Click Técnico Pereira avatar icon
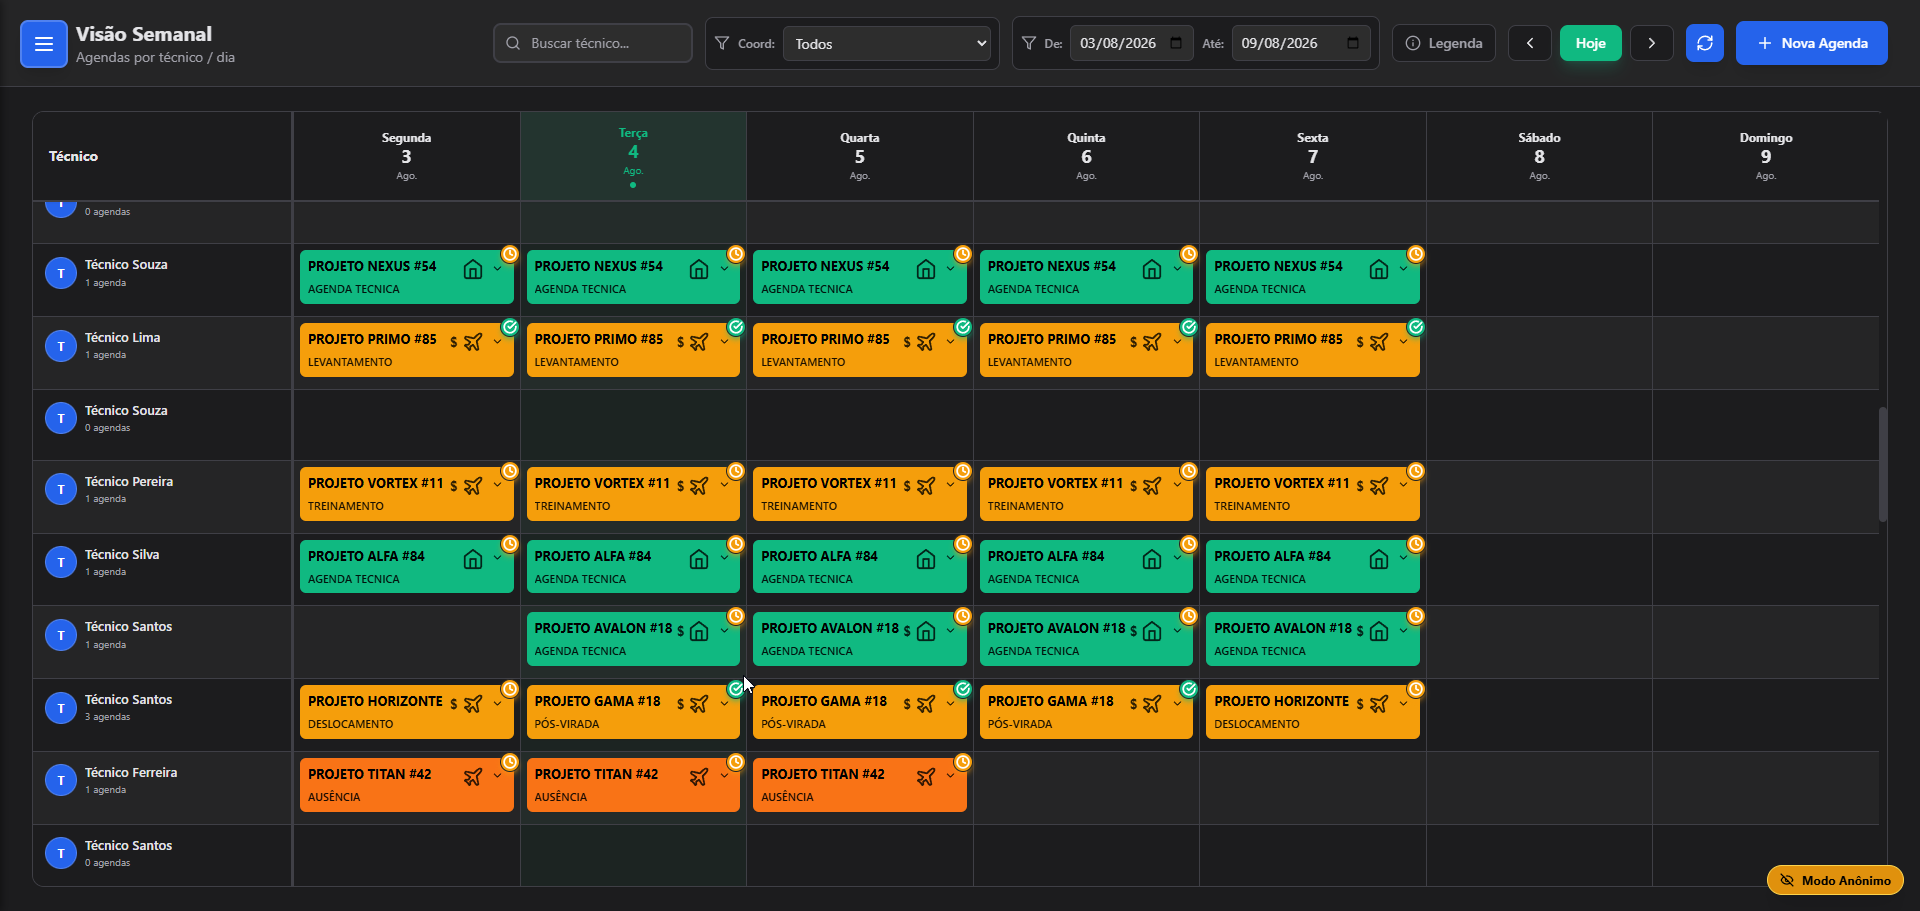This screenshot has width=1920, height=911. coord(61,489)
